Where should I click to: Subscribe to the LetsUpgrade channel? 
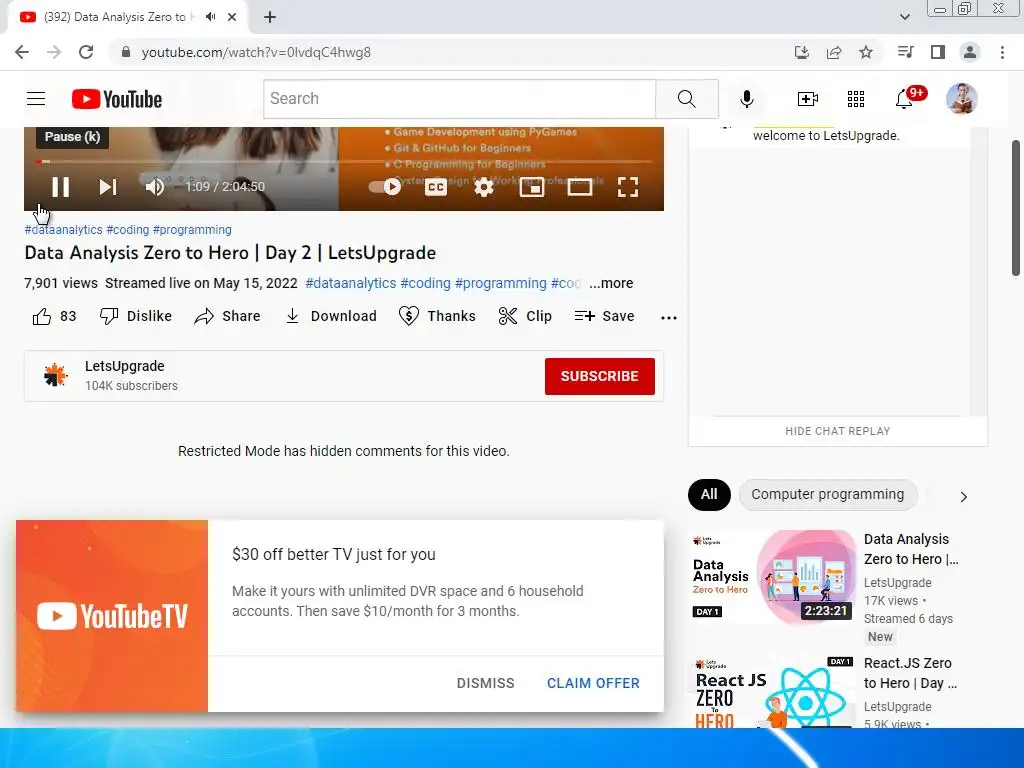click(x=600, y=376)
